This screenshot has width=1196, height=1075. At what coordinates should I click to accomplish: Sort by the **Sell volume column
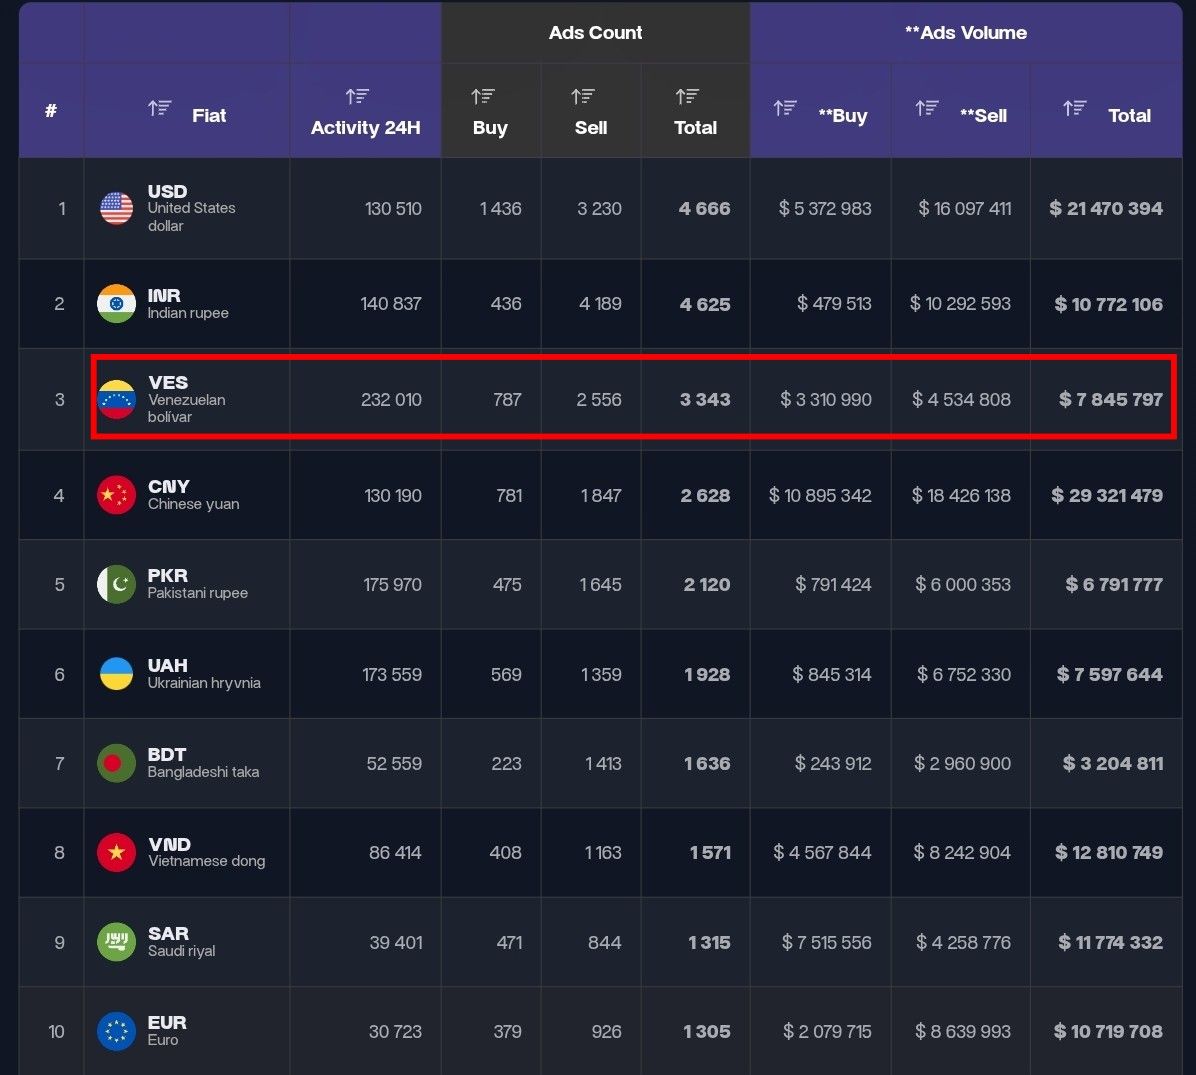click(x=925, y=107)
